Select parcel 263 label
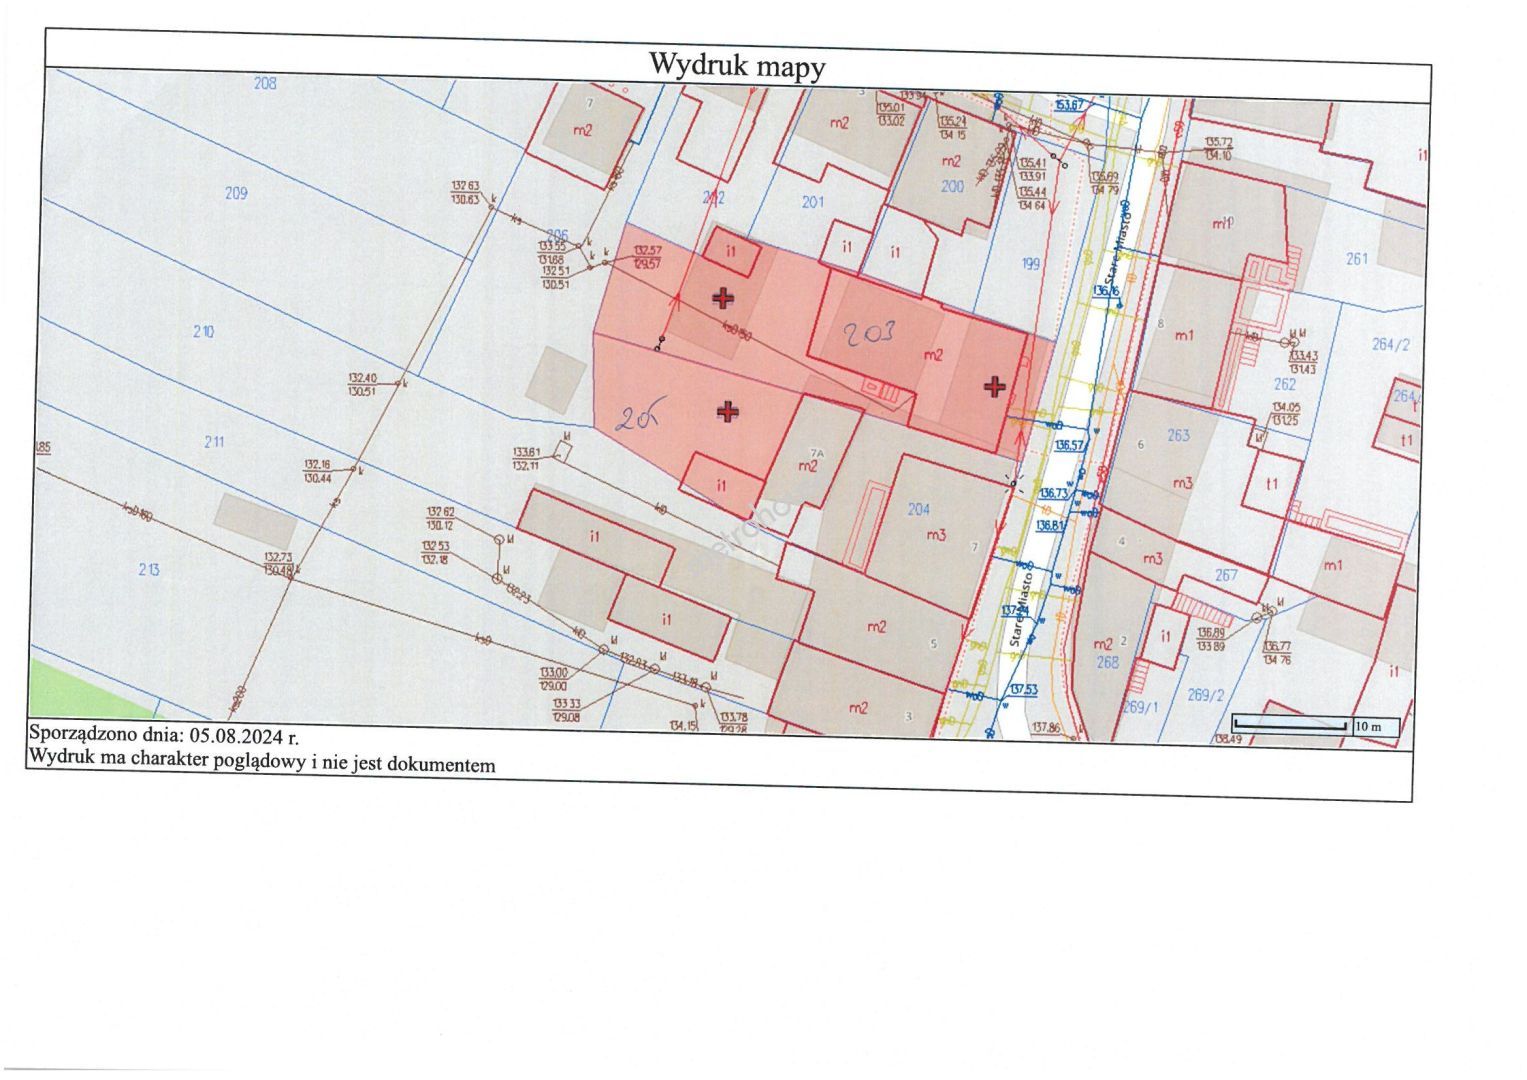The width and height of the screenshot is (1527, 1080). [x=1178, y=435]
